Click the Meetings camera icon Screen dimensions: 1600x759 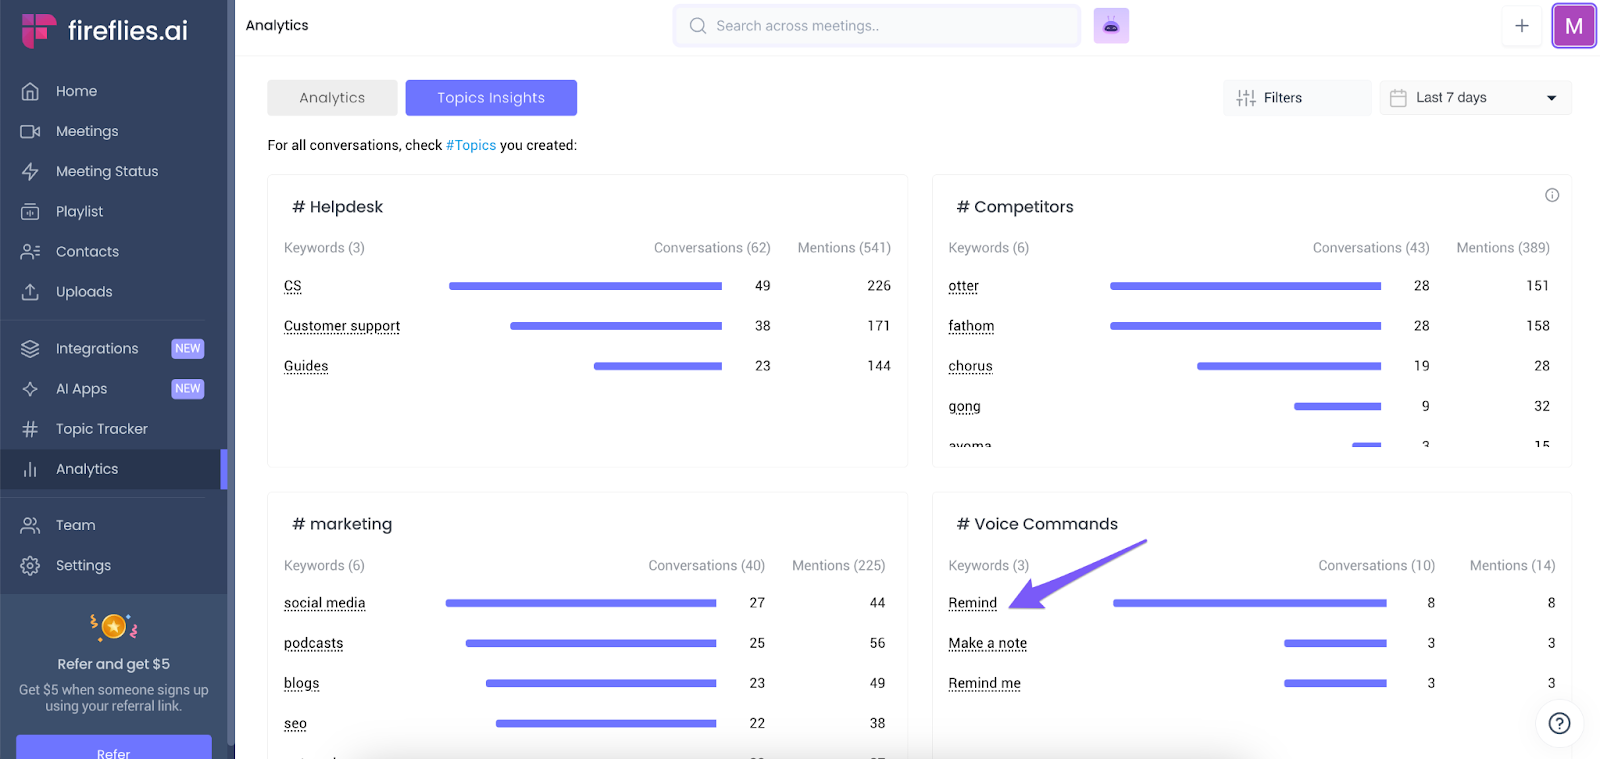(30, 131)
